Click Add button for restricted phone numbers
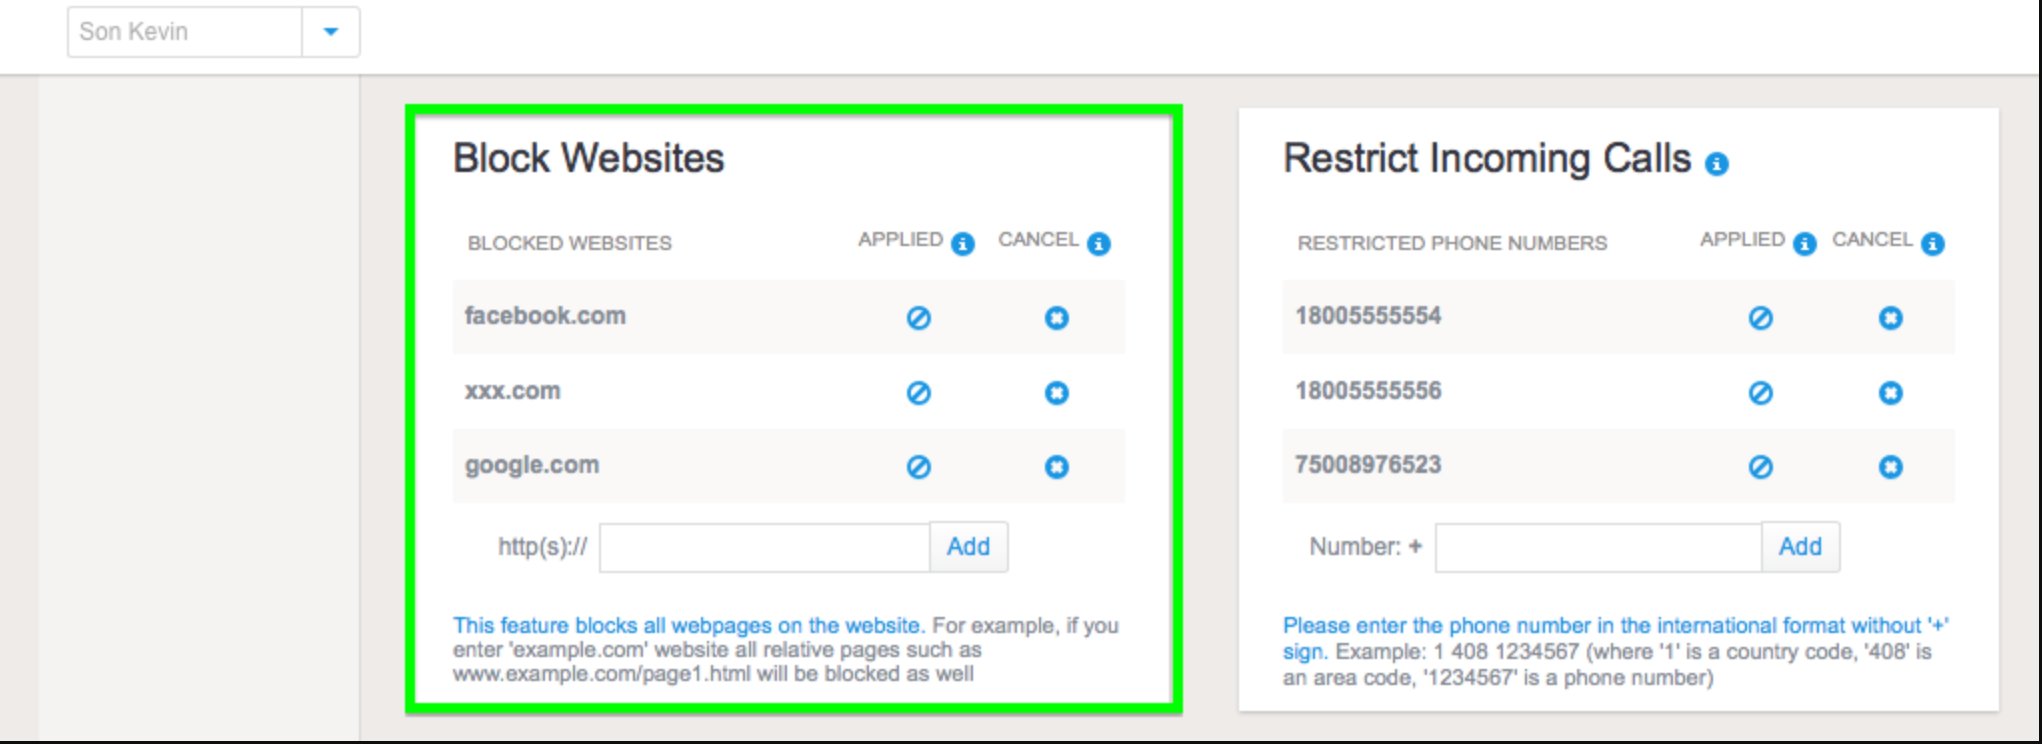 [x=1800, y=547]
